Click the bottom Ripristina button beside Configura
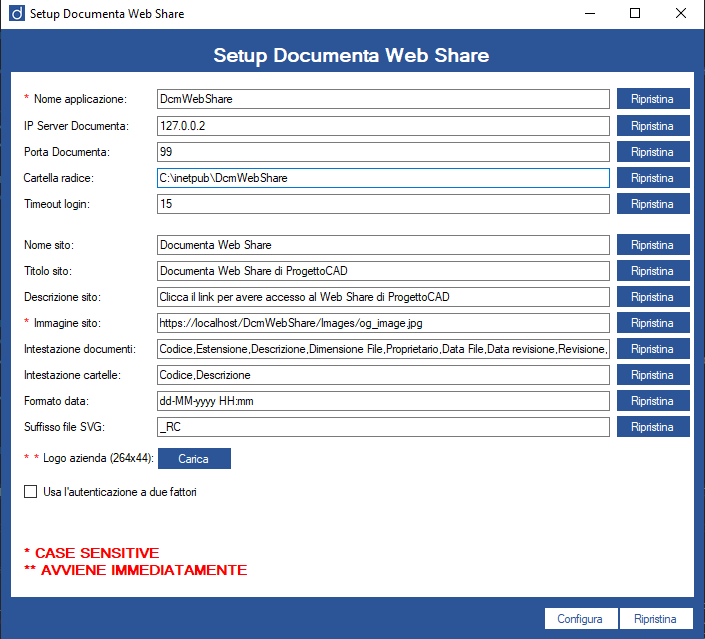Image resolution: width=705 pixels, height=639 pixels. (x=656, y=619)
